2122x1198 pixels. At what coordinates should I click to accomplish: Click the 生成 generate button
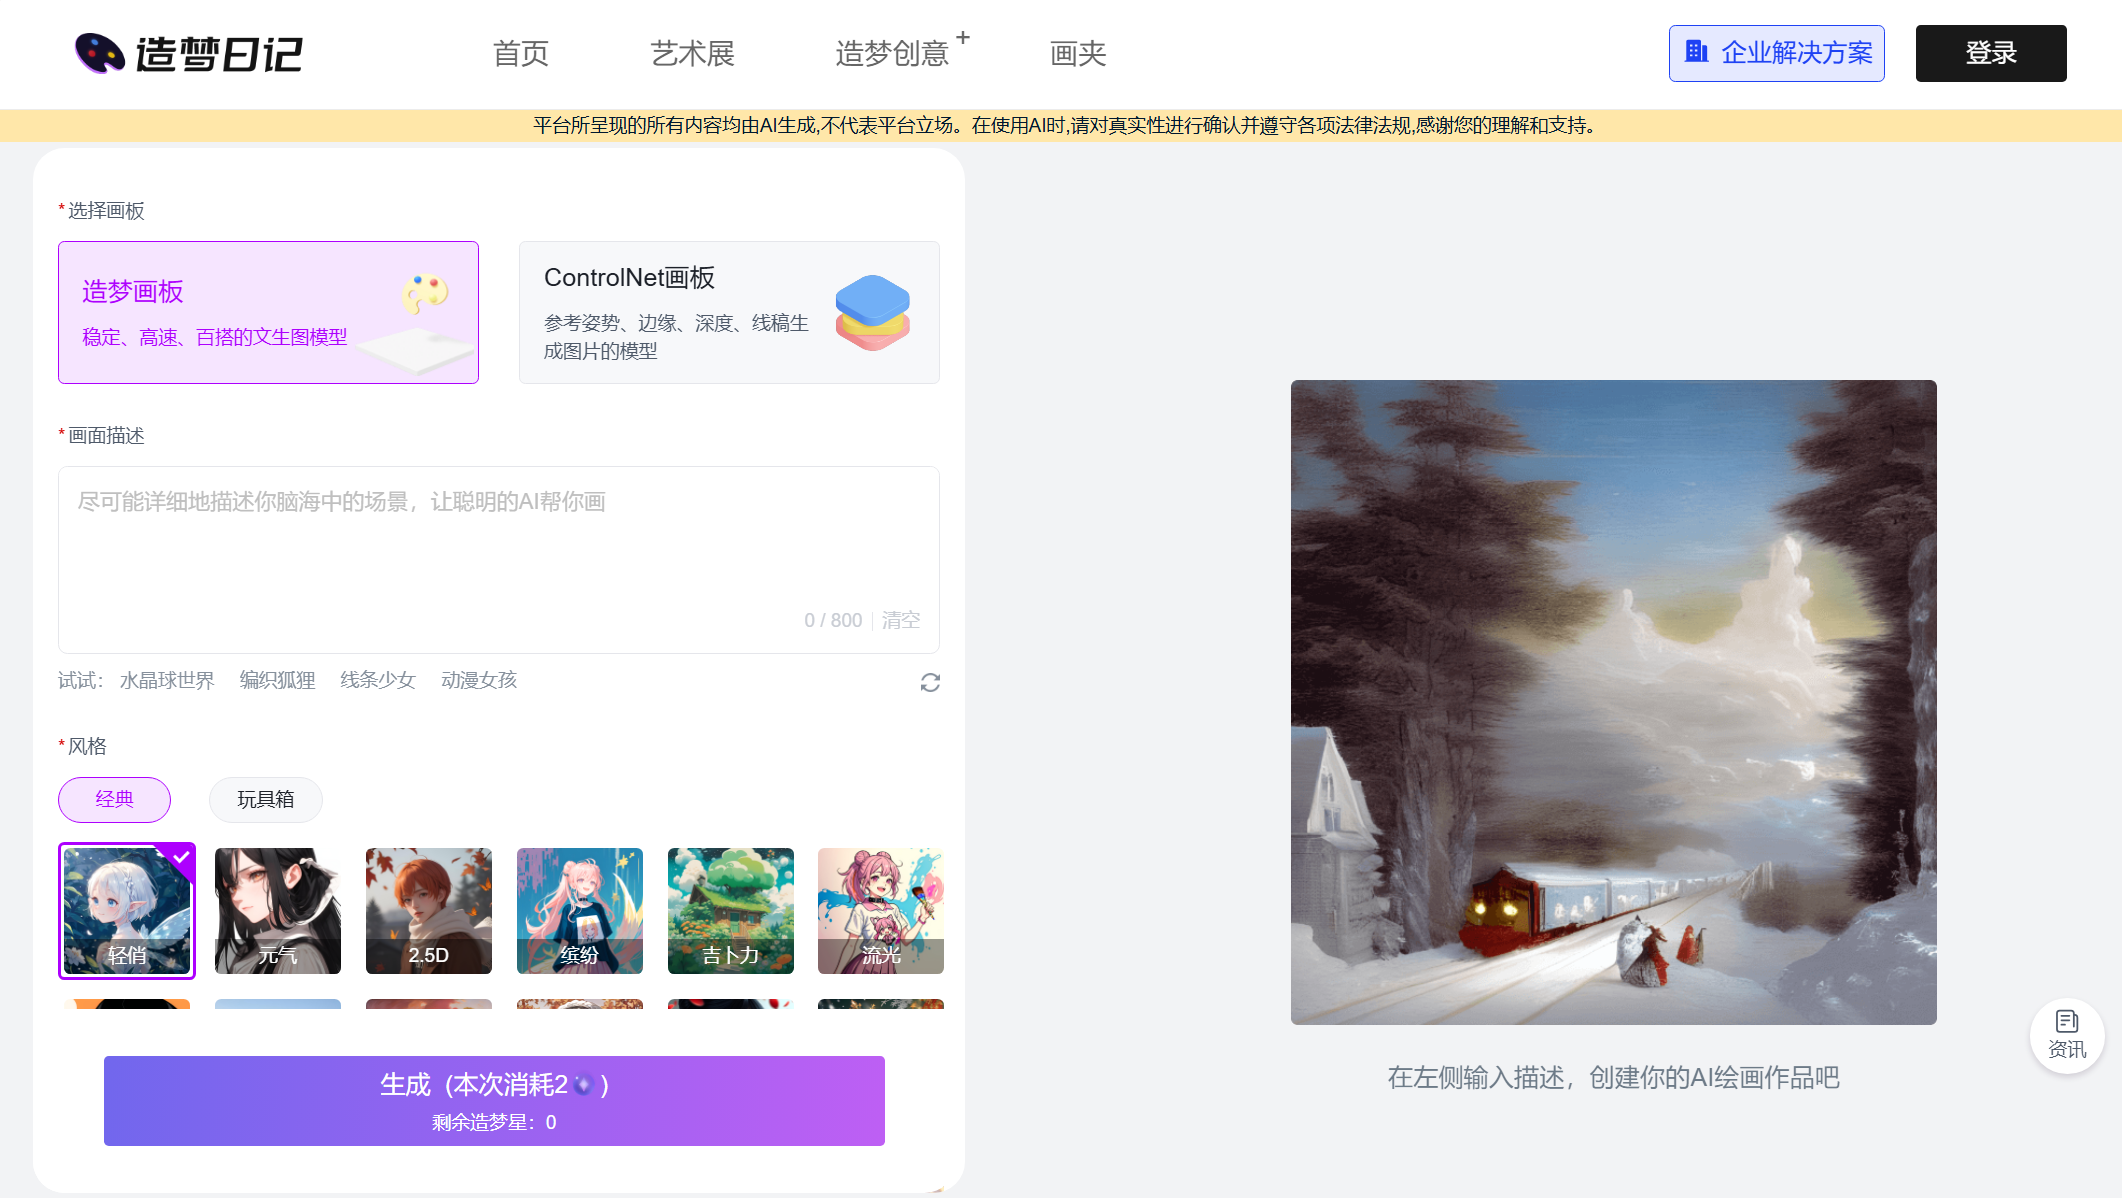pos(494,1100)
